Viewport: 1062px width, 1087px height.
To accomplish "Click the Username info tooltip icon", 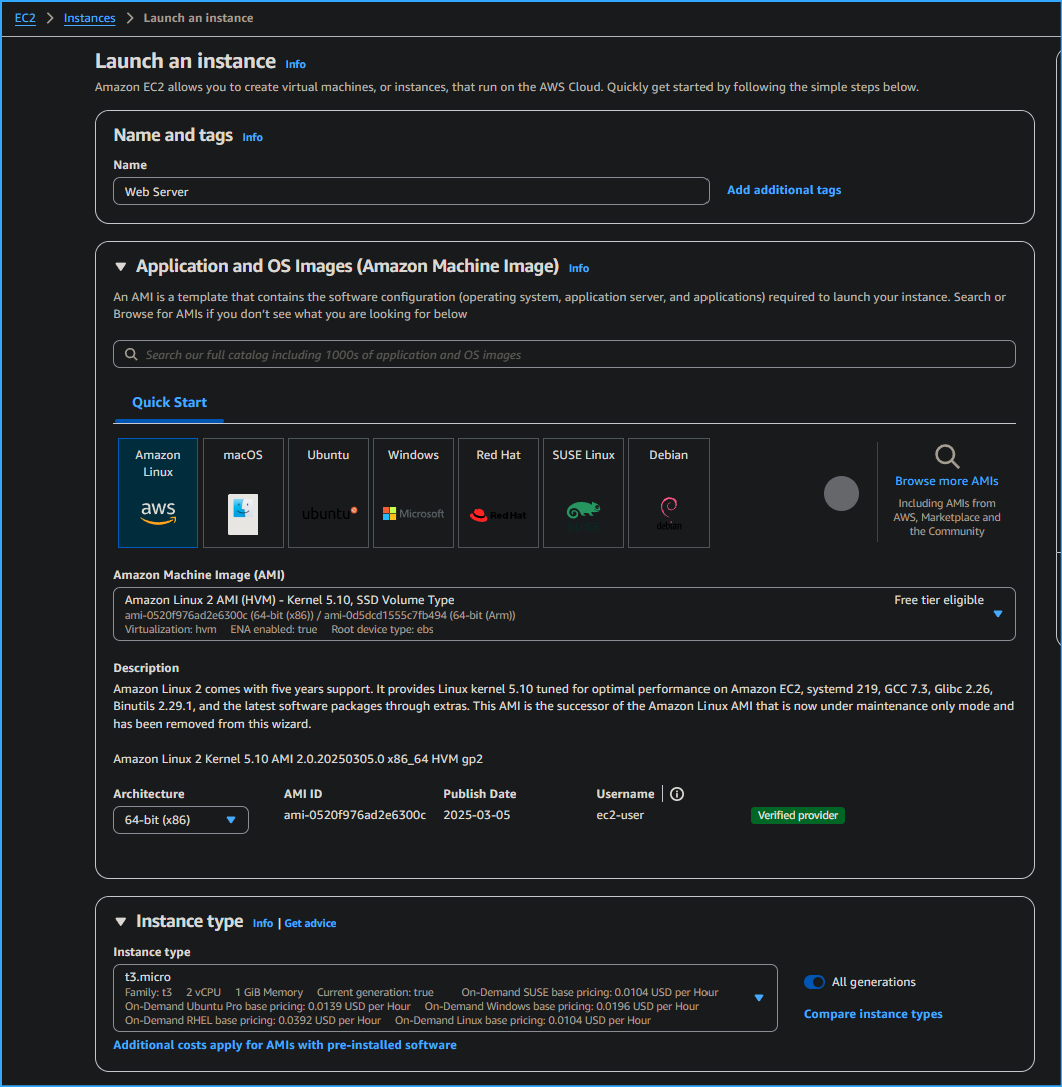I will (677, 794).
